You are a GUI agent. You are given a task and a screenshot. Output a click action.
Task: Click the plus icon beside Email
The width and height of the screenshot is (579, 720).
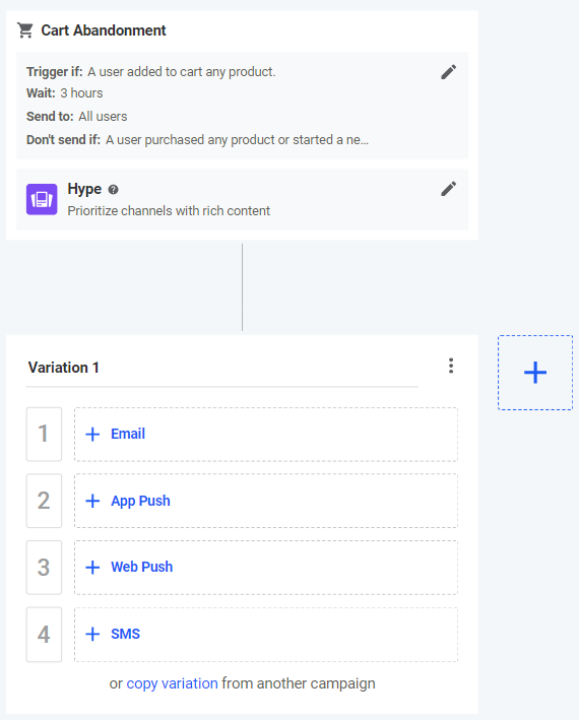tap(93, 434)
